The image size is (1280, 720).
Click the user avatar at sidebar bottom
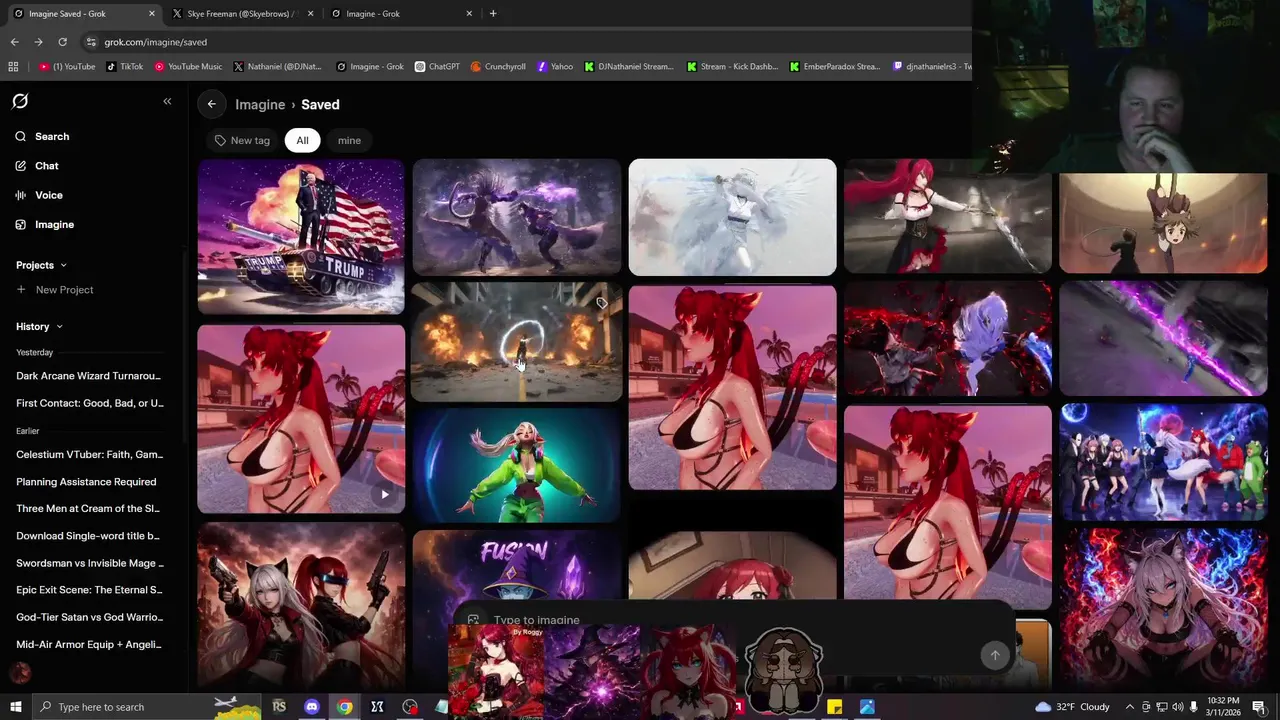20,673
